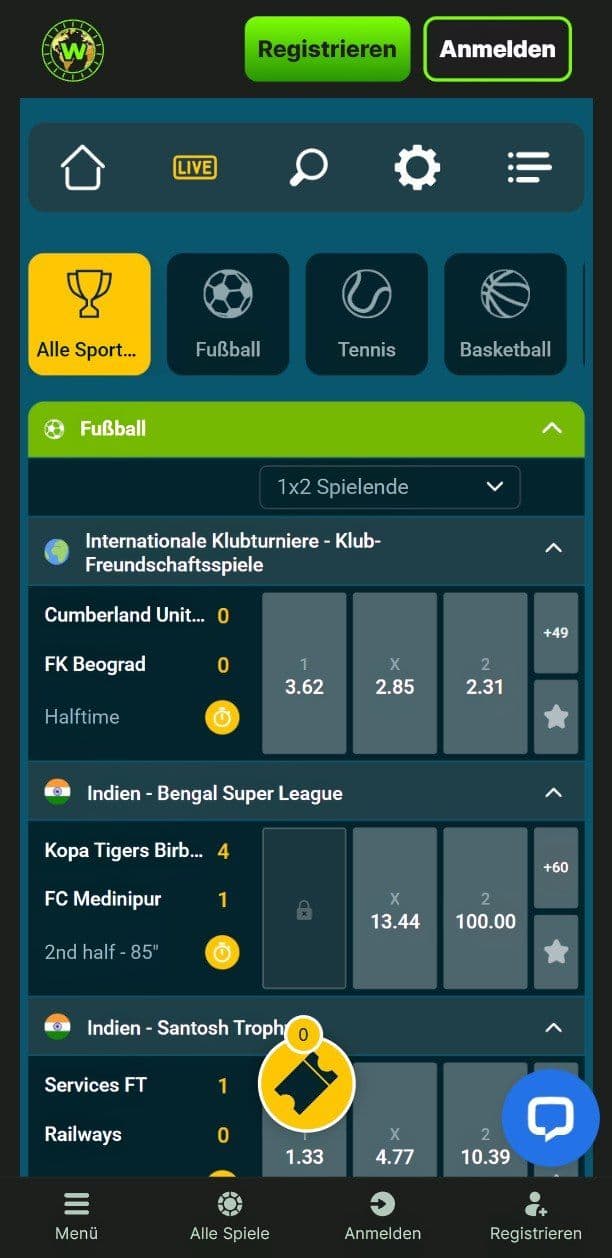Go to the home icon
Image resolution: width=612 pixels, height=1258 pixels.
[x=83, y=167]
